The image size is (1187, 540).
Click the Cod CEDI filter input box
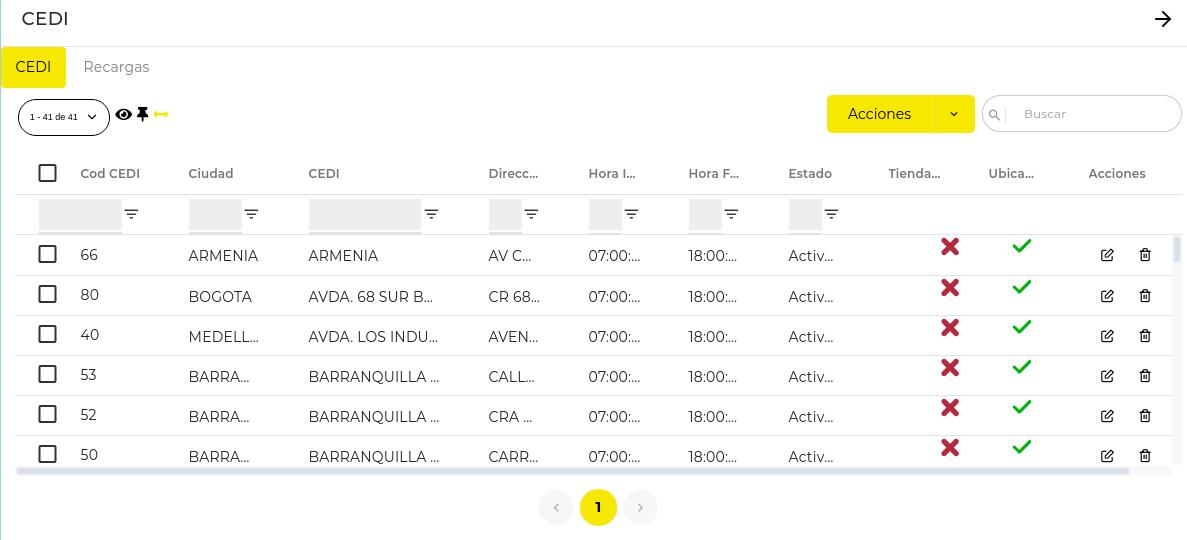(80, 214)
